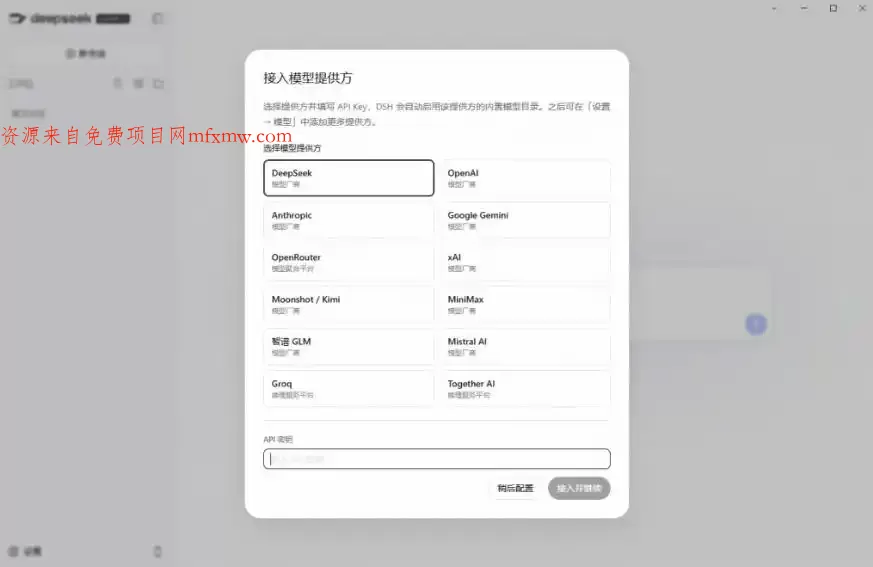Pick Groq inference platform card
The image size is (873, 567).
tap(349, 389)
